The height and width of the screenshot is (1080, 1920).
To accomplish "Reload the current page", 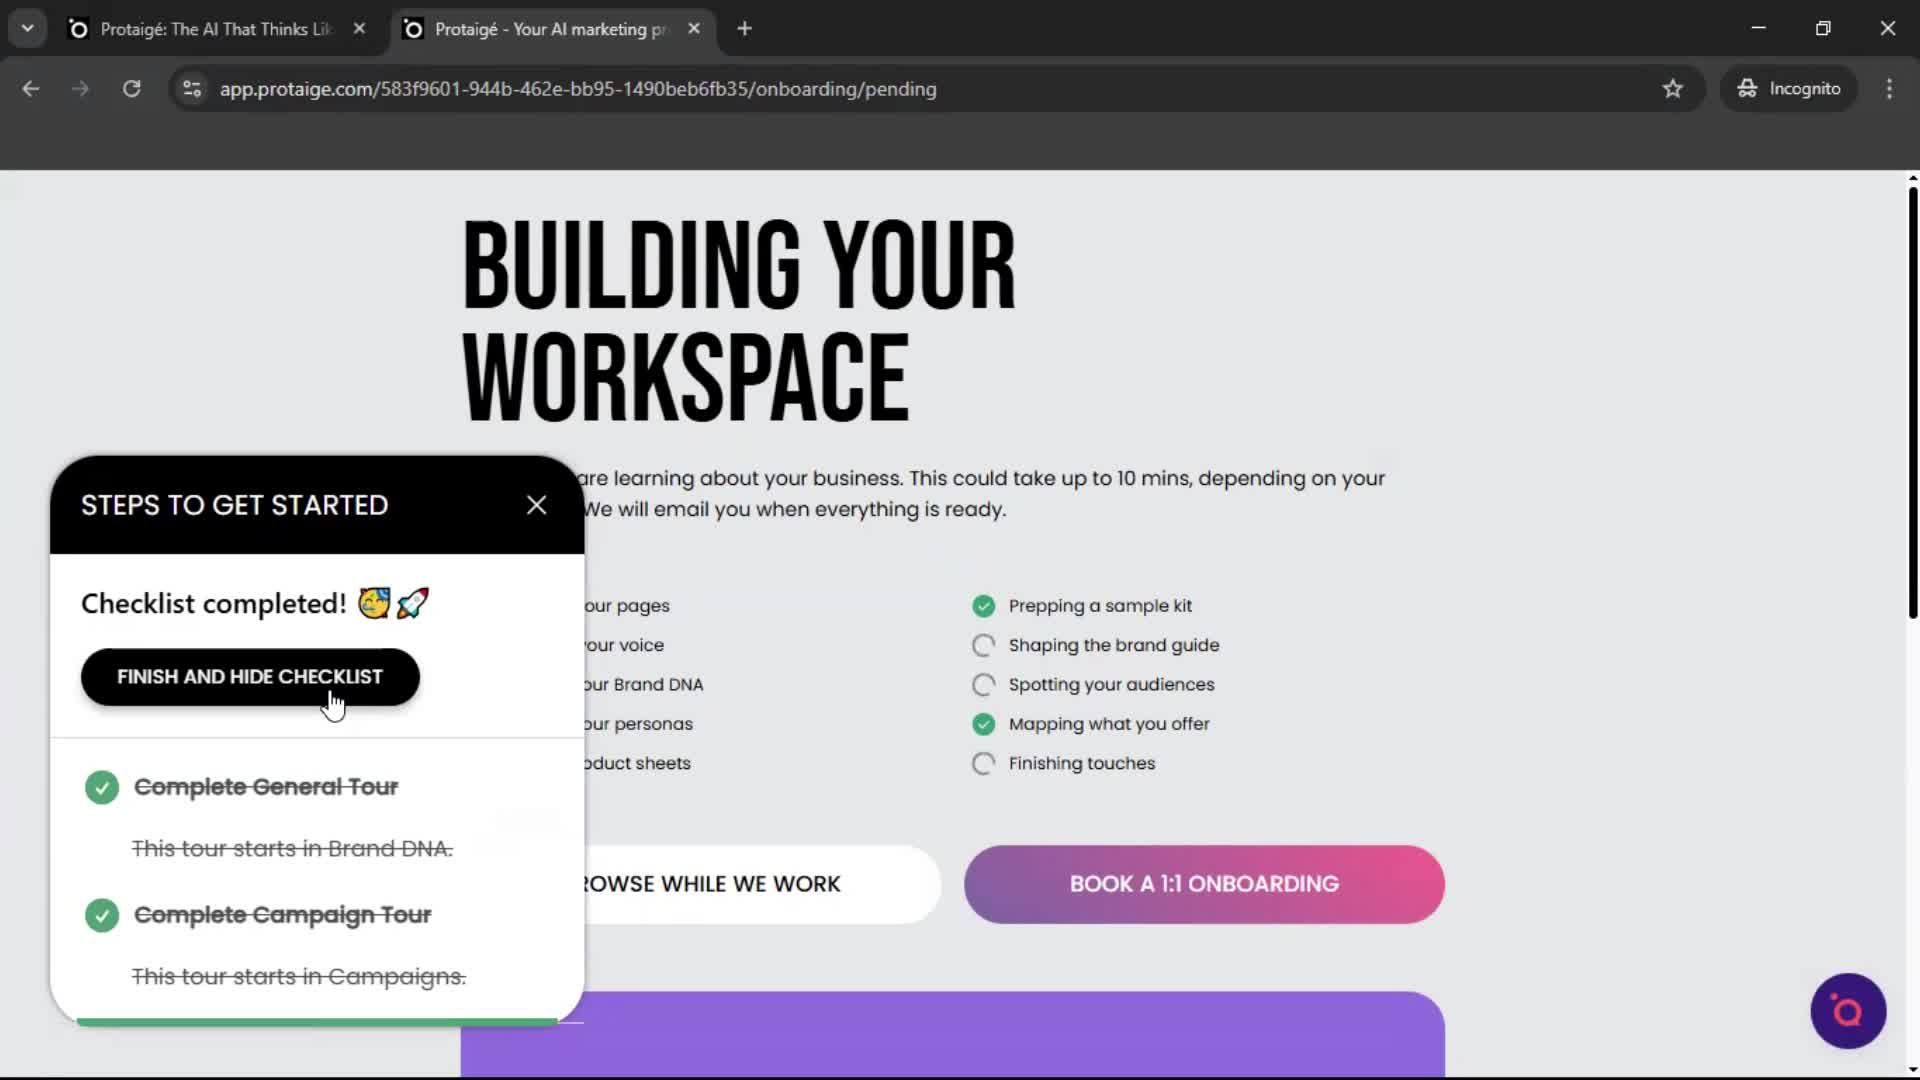I will (x=131, y=88).
